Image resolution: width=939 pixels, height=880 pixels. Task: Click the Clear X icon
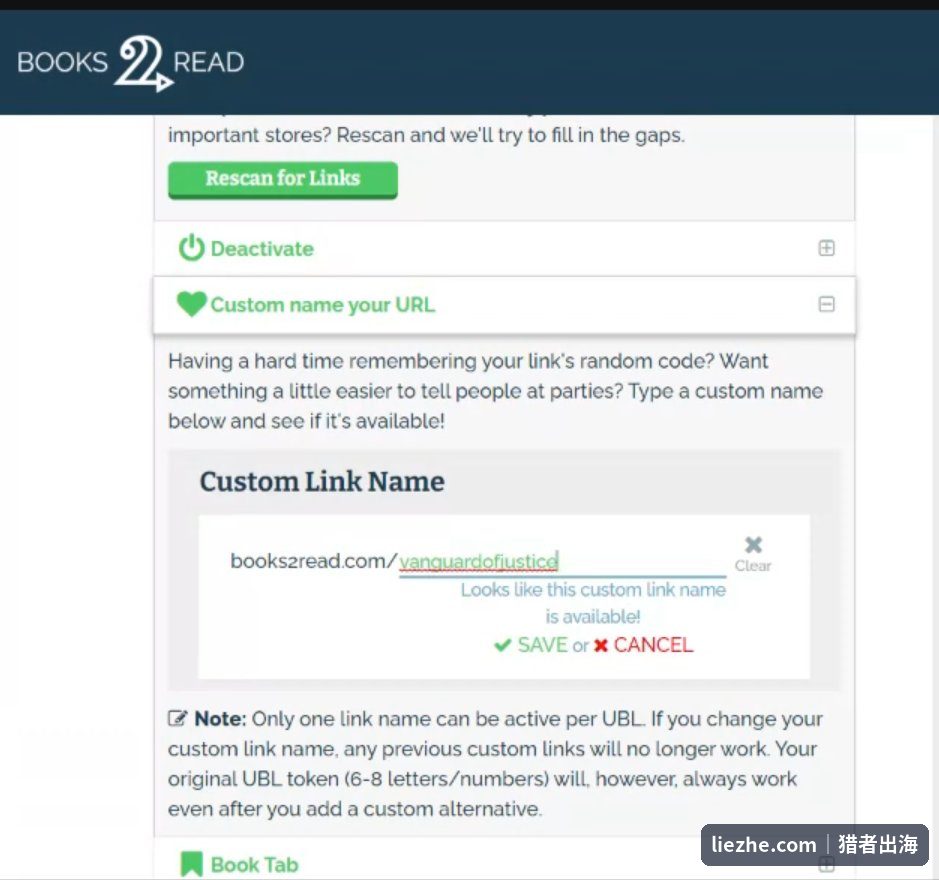coord(753,545)
